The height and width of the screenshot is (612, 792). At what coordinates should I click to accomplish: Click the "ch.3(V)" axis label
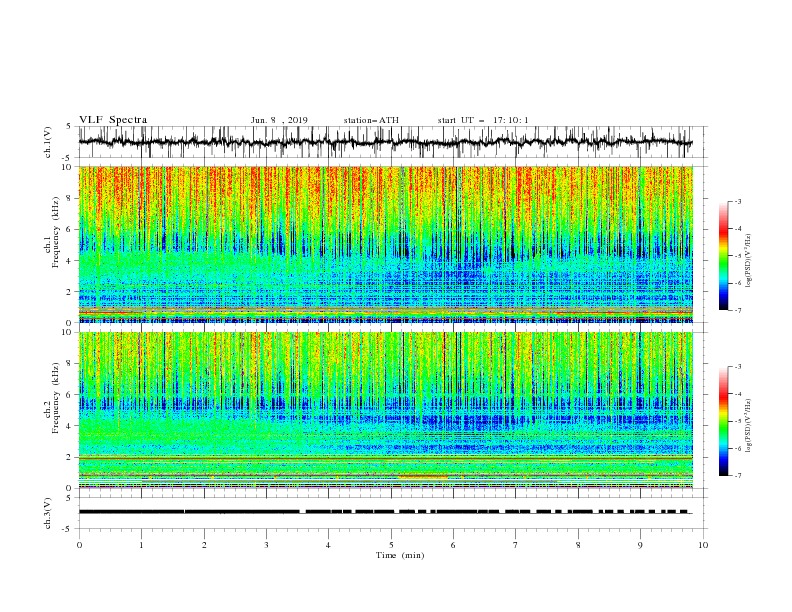pos(48,513)
